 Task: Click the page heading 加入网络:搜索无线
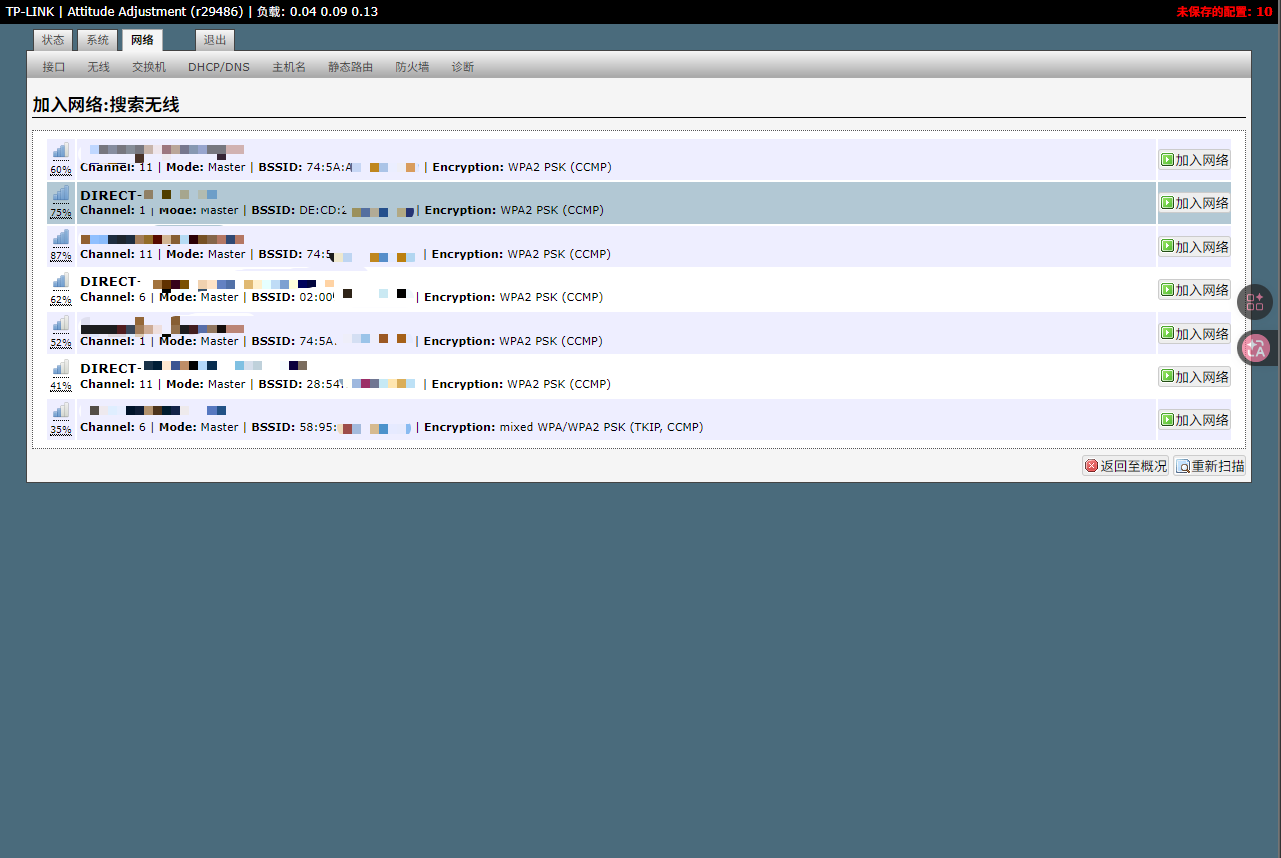[x=106, y=105]
